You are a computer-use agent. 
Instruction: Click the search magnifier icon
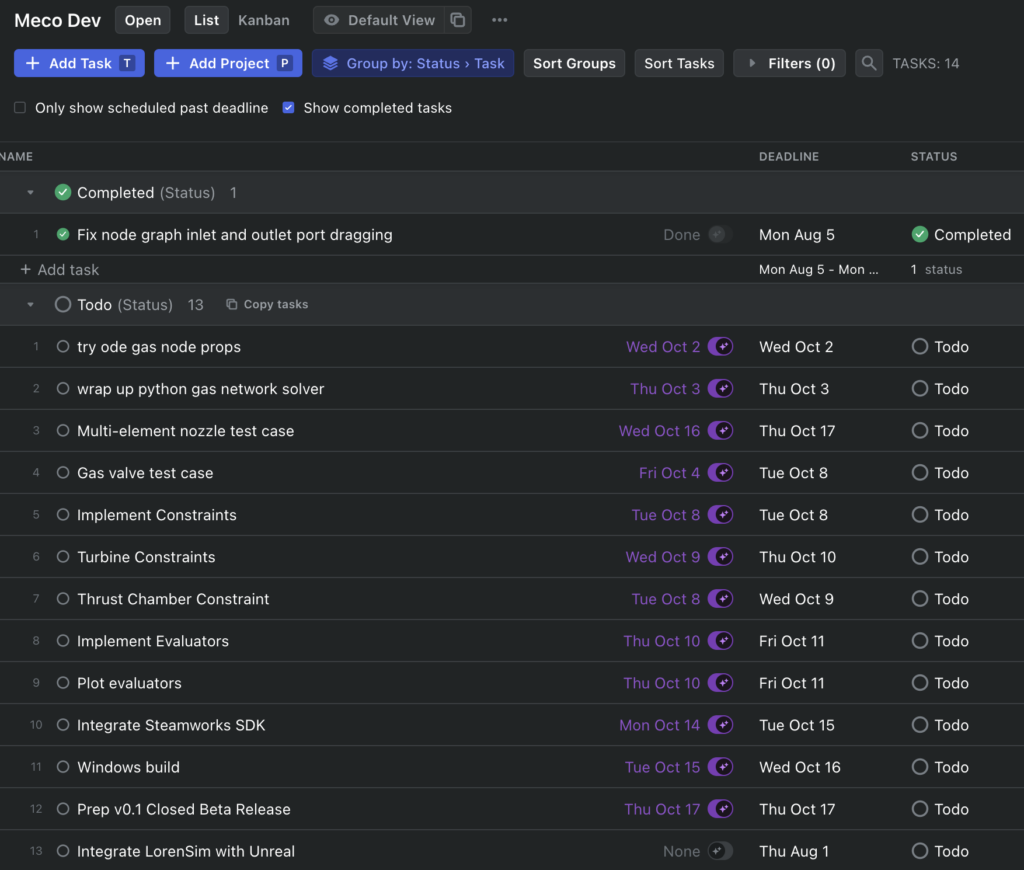(x=869, y=63)
